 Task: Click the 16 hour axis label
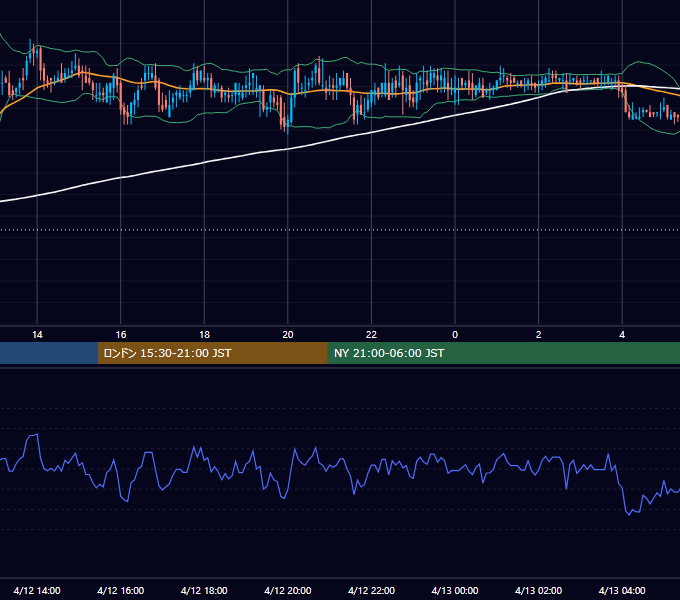pyautogui.click(x=121, y=335)
